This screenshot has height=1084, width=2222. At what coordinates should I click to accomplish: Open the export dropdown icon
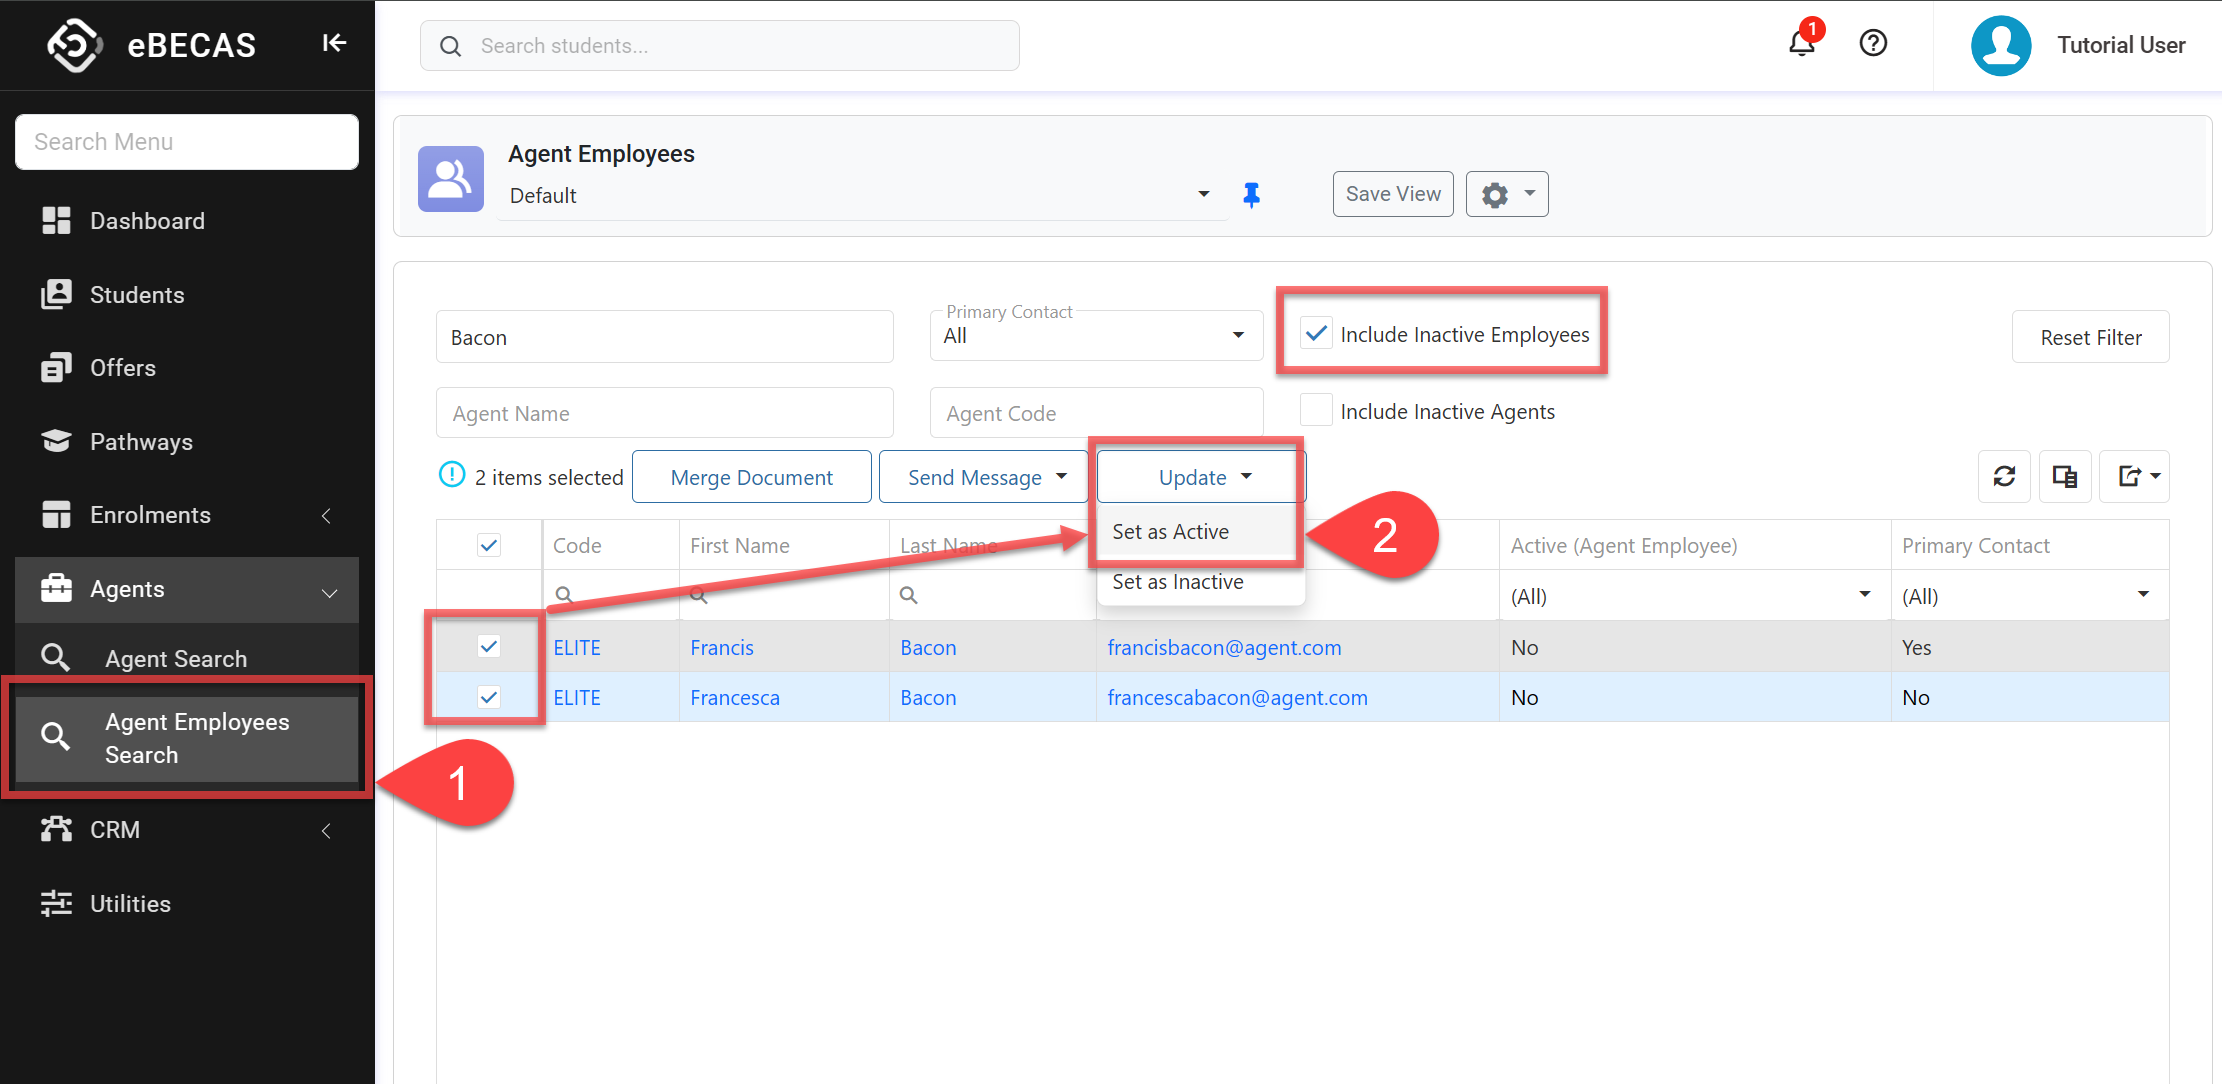tap(2134, 476)
